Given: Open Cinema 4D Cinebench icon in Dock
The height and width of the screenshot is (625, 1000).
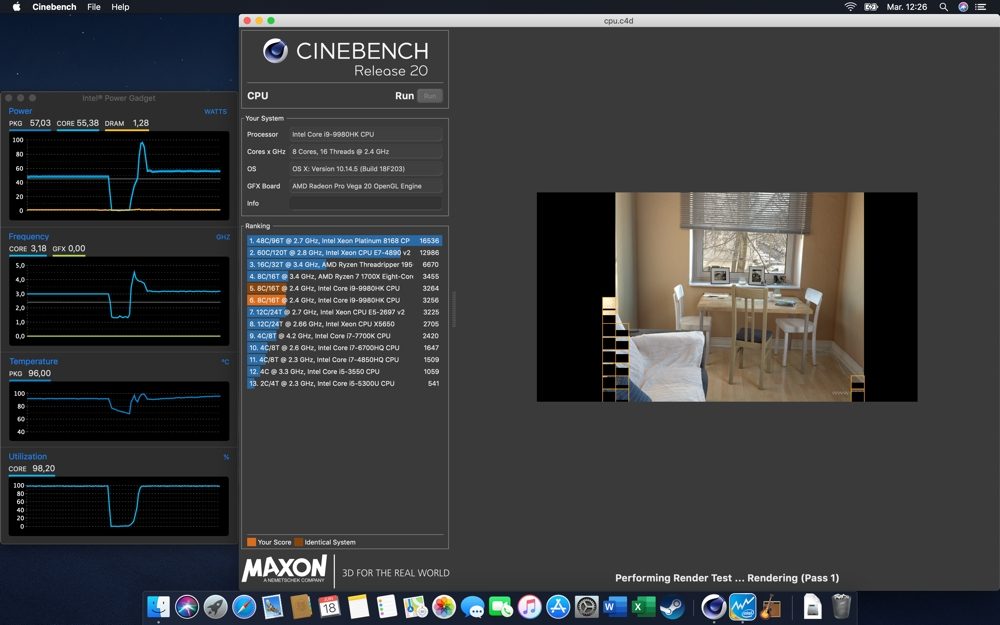Looking at the screenshot, I should pos(714,607).
